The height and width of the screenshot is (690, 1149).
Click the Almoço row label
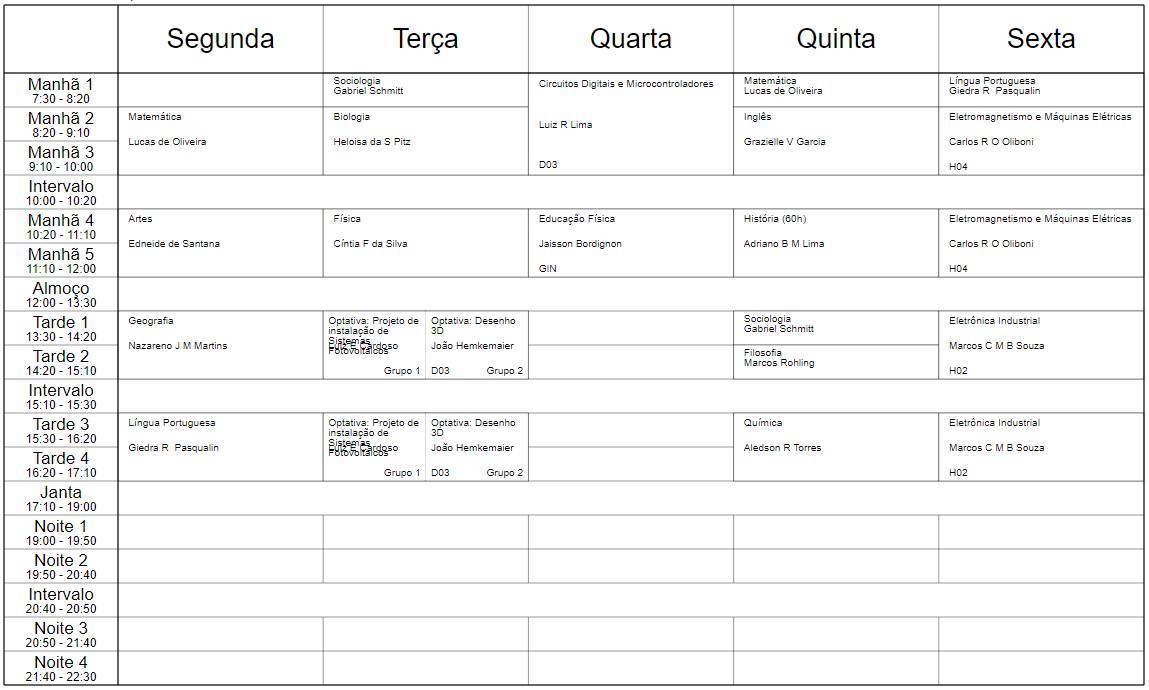tap(61, 294)
